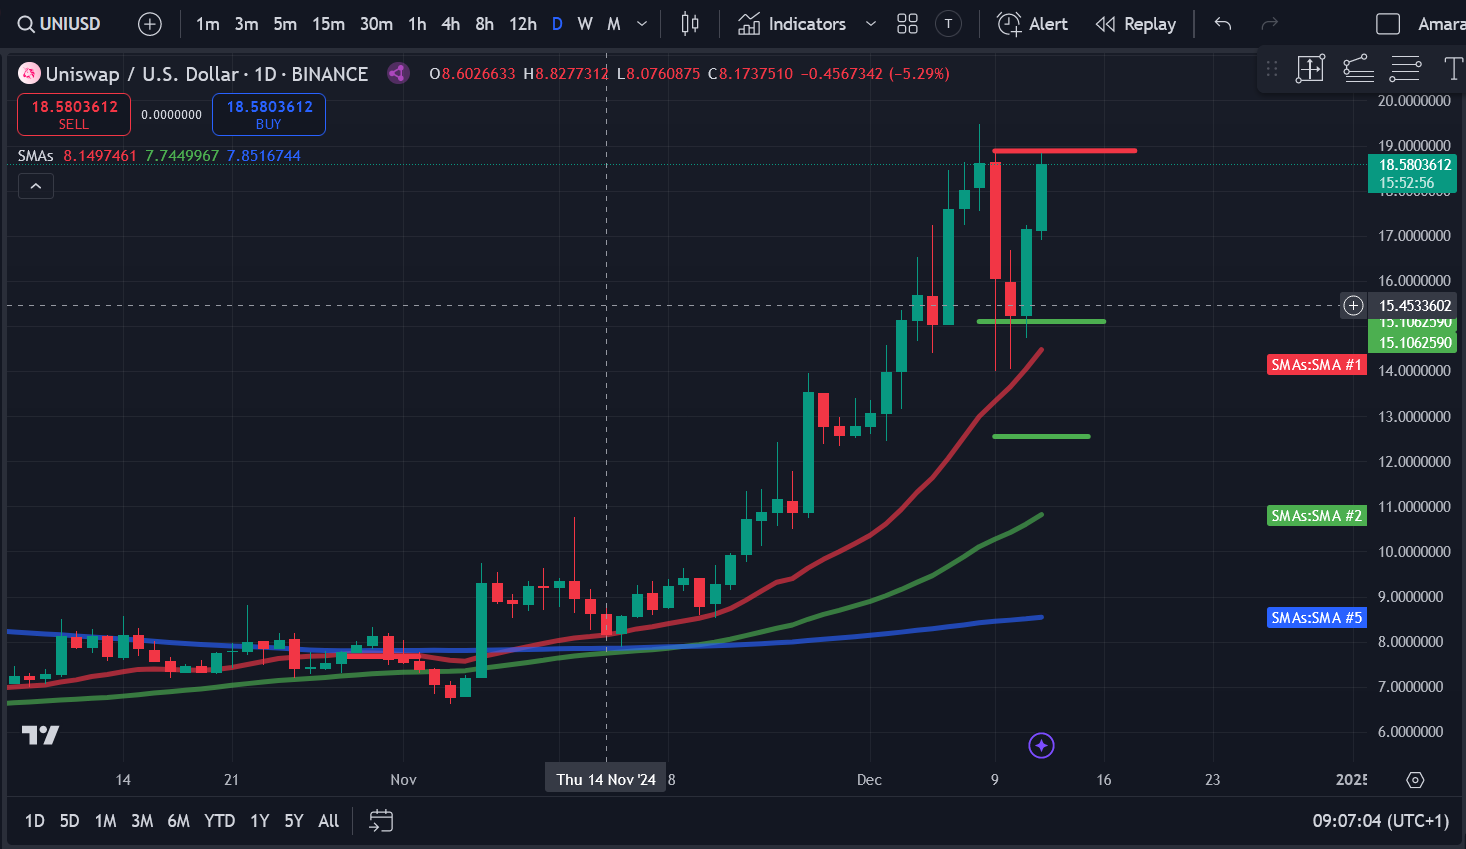Screen dimensions: 1466x849
Task: Create an Alert
Action: click(x=1033, y=24)
